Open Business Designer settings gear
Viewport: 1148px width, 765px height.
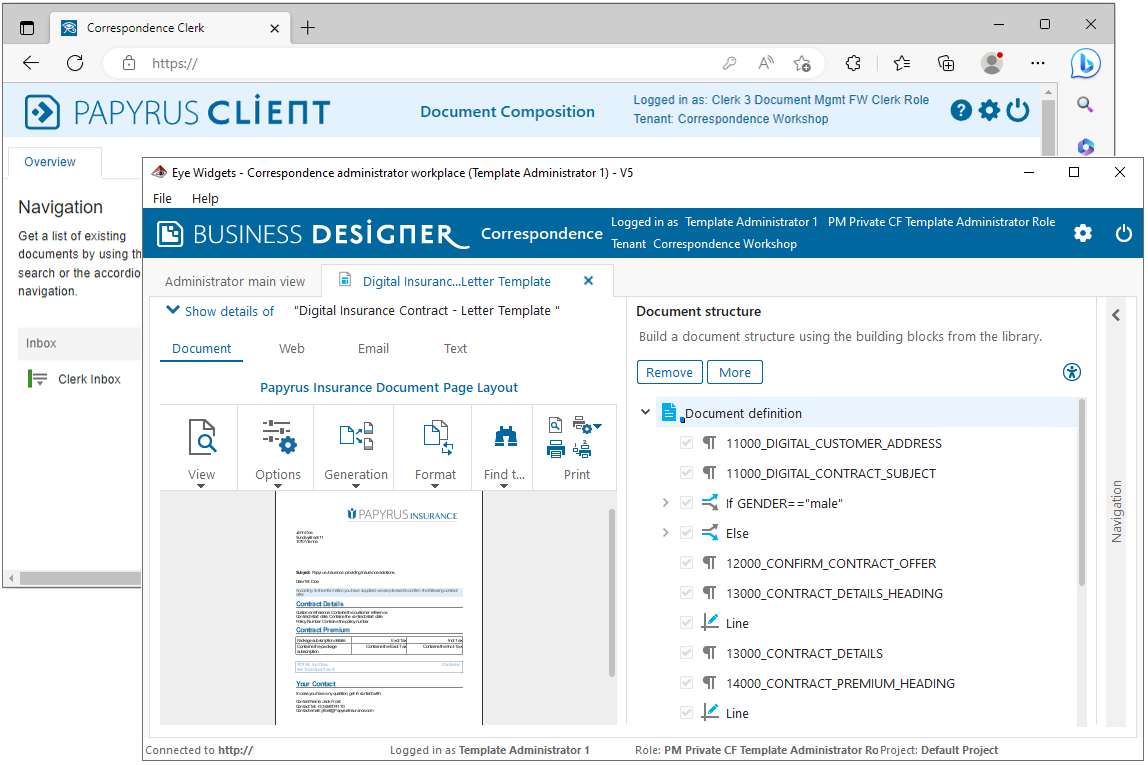pos(1082,233)
